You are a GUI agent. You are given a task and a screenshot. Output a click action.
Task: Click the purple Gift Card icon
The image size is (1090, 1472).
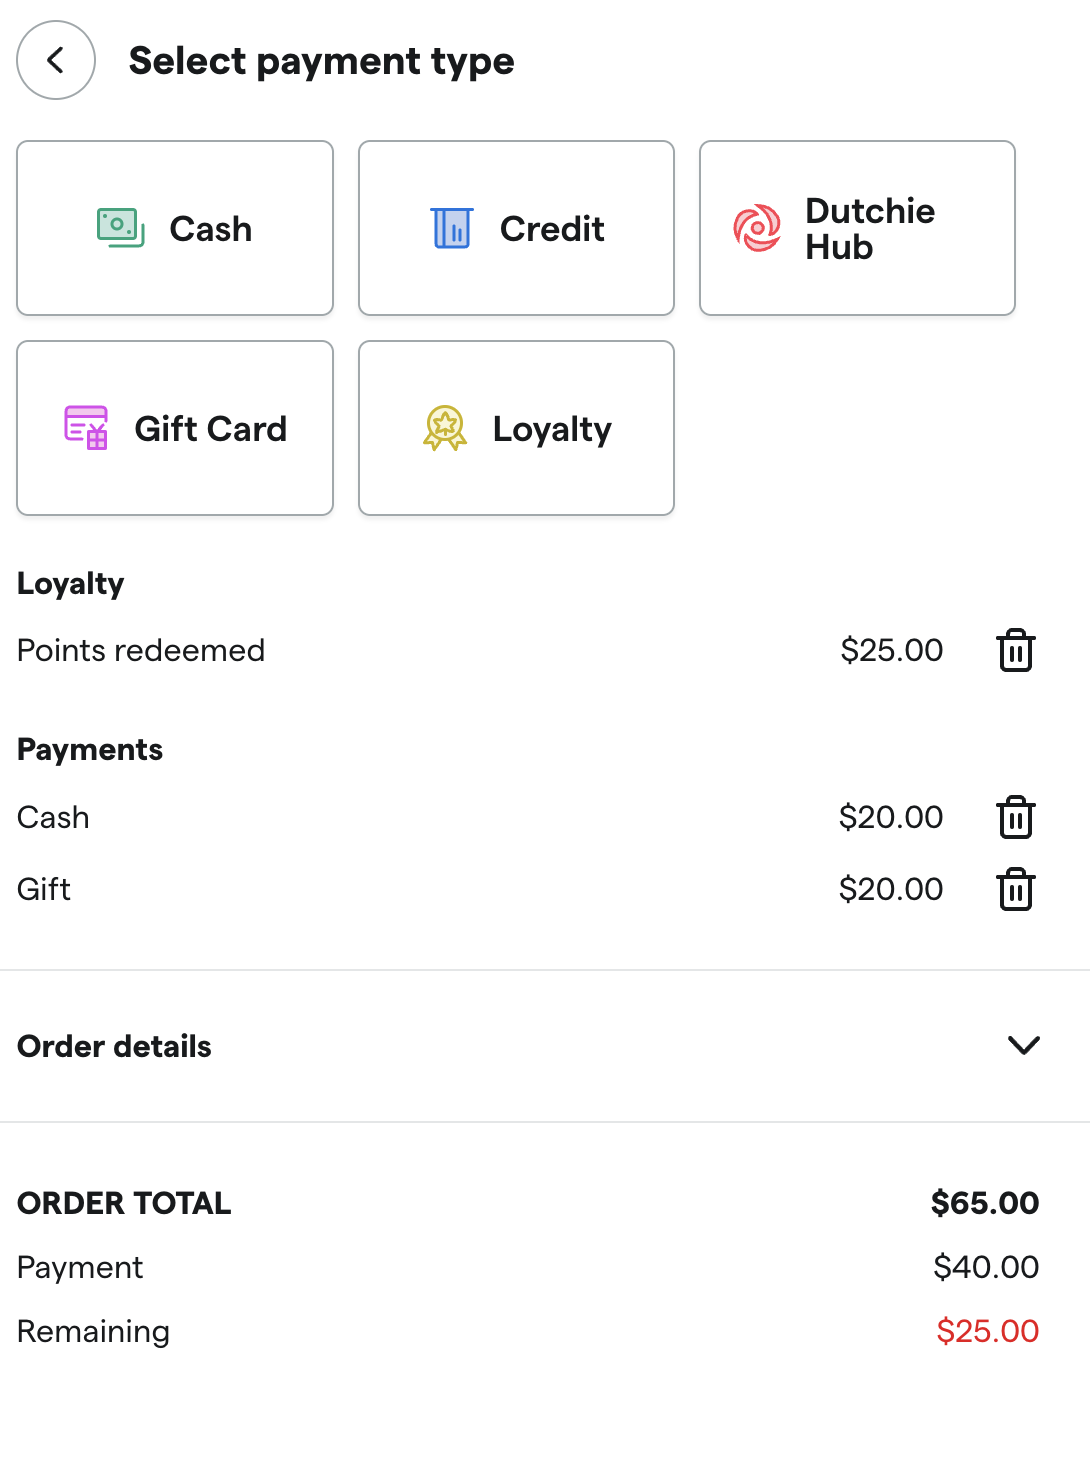[x=86, y=428]
